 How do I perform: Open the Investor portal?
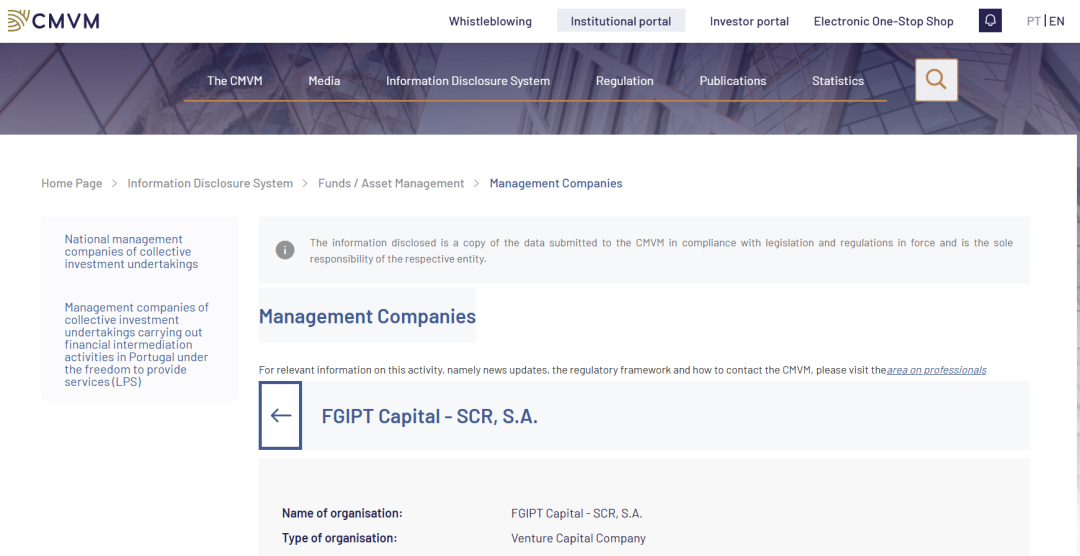tap(749, 21)
